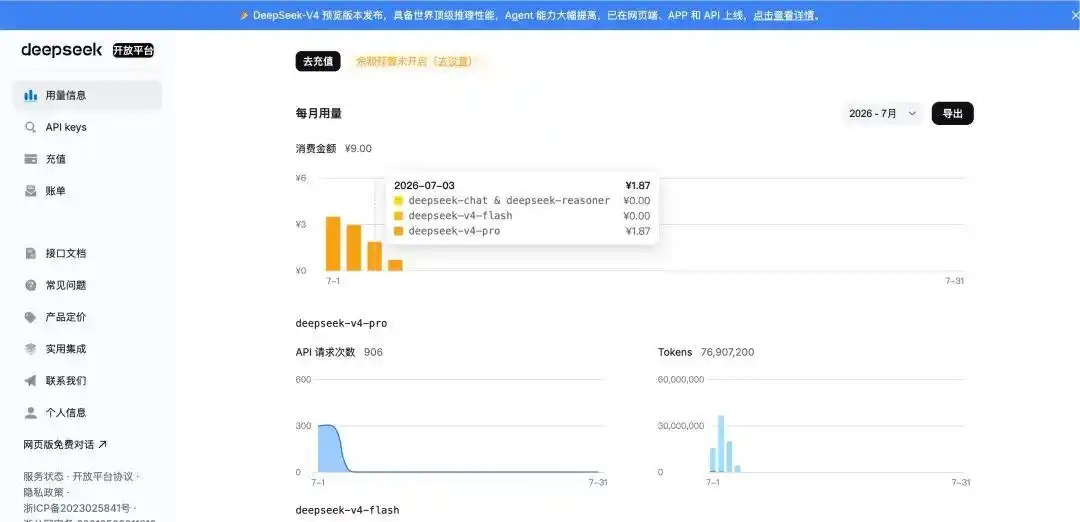Click the 联系我们 megaphone icon
This screenshot has height=522, width=1080.
click(x=30, y=381)
